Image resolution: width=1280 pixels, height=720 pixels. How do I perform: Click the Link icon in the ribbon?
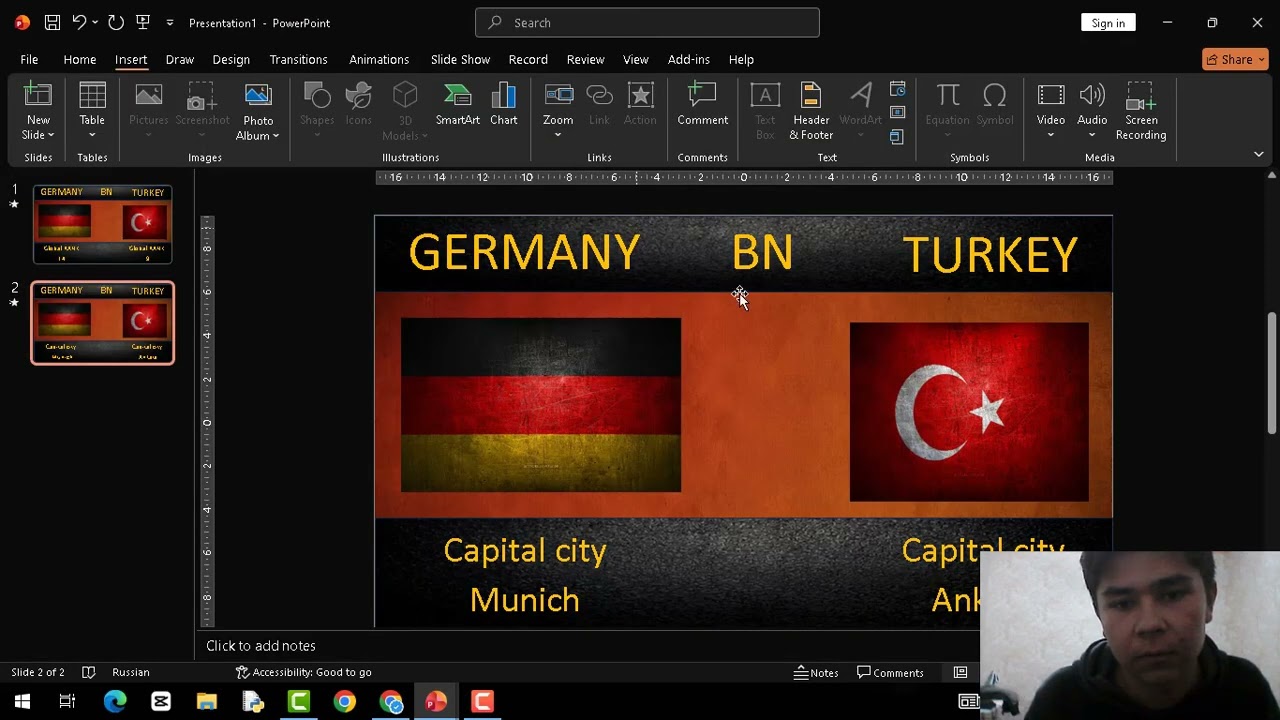coord(599,96)
